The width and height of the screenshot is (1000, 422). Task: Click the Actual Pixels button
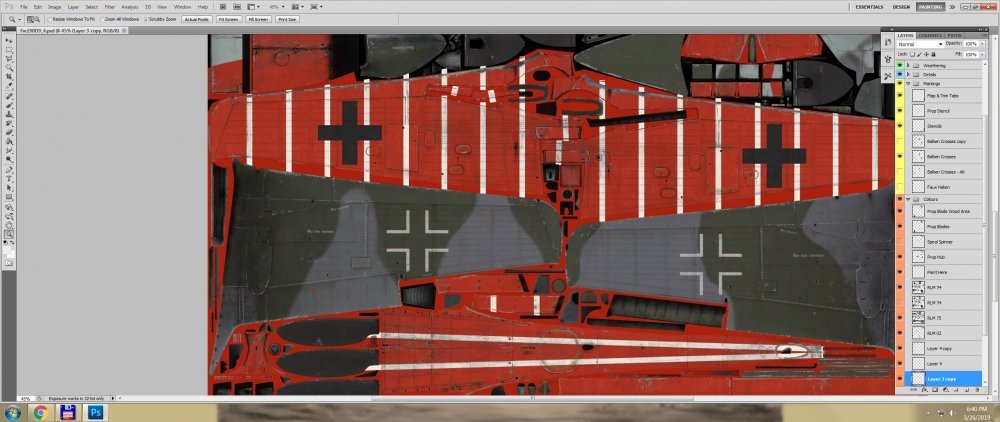[196, 19]
